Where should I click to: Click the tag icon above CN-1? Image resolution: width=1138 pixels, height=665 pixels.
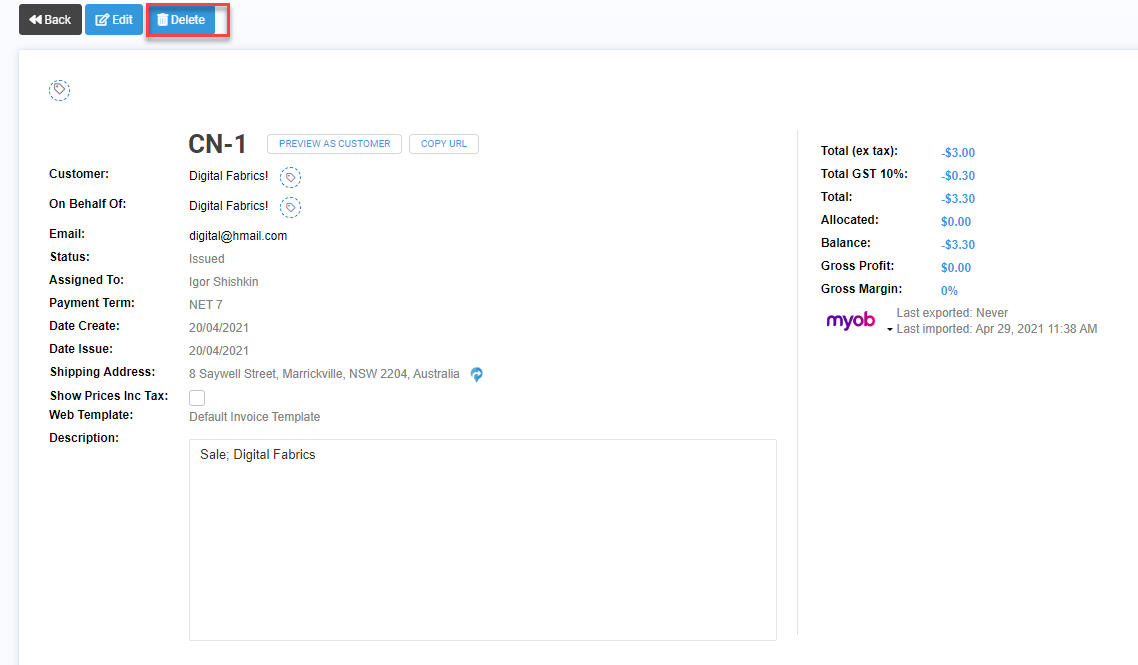[60, 90]
